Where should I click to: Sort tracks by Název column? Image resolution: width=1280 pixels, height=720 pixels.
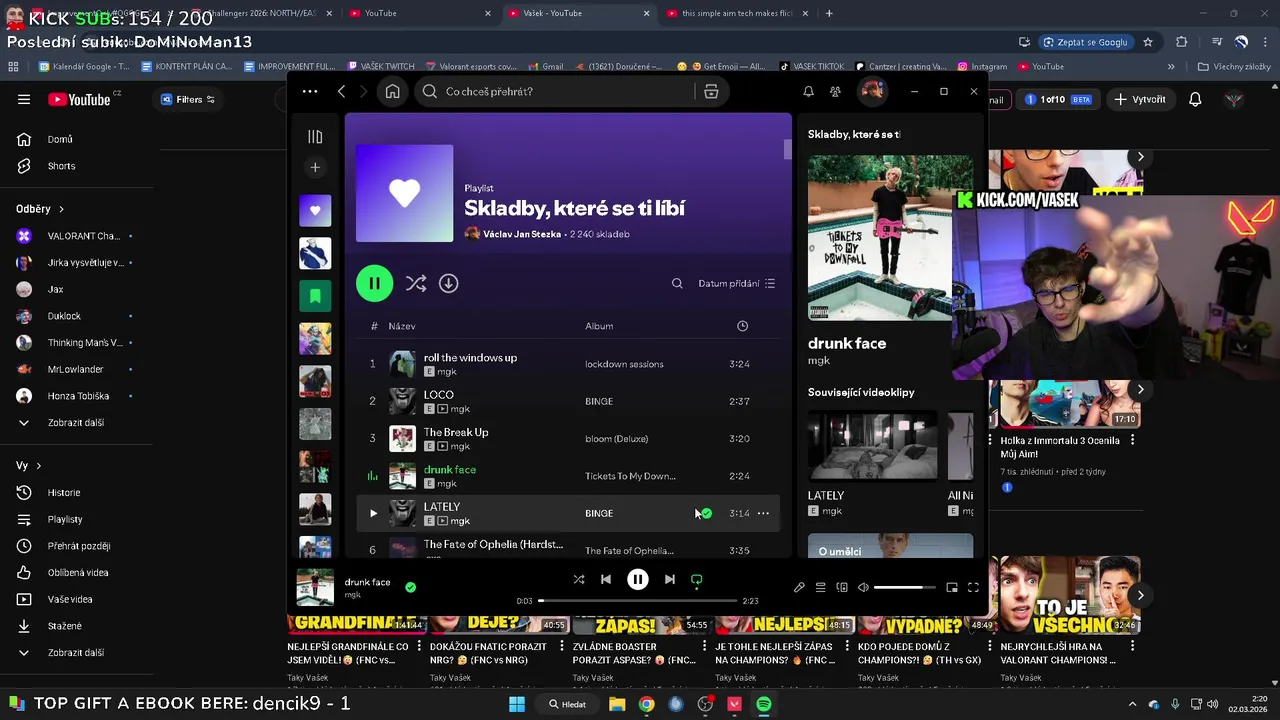(x=402, y=326)
